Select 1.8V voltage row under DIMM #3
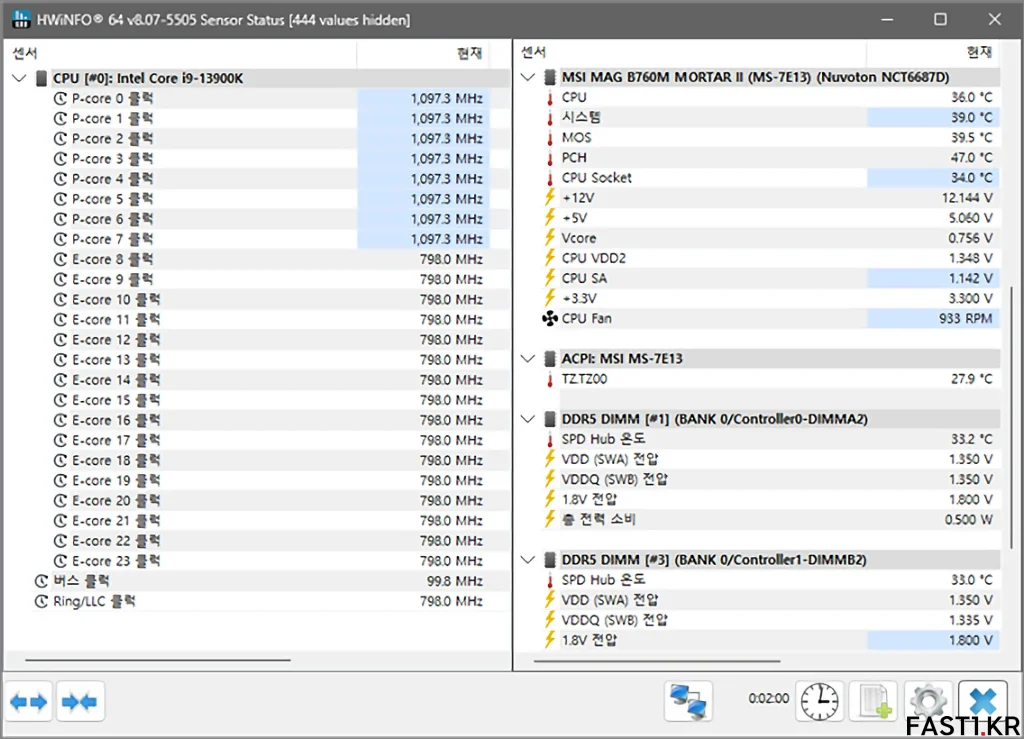This screenshot has width=1024, height=739. point(769,640)
